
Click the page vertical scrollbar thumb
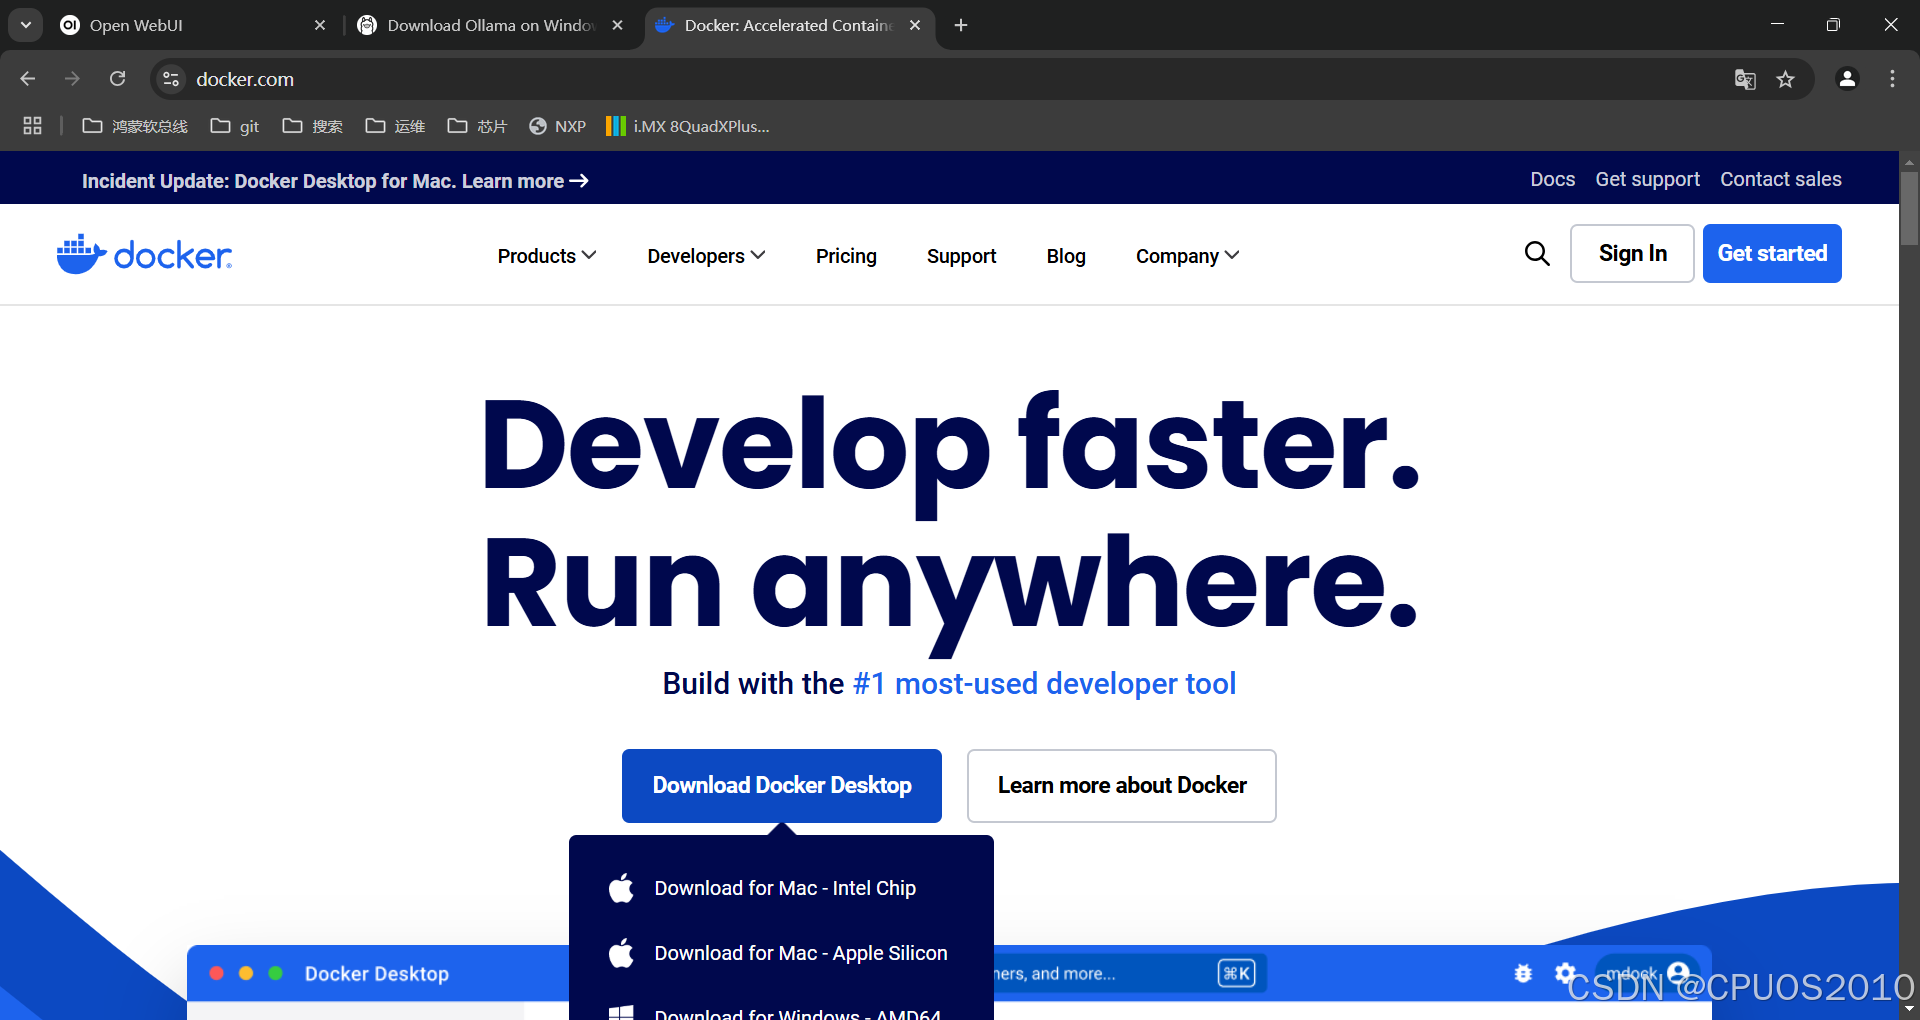1909,208
